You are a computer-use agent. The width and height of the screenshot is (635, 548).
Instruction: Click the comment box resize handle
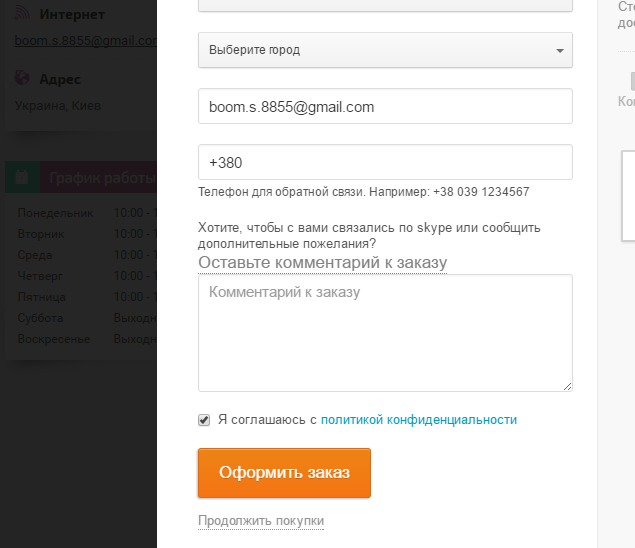pyautogui.click(x=567, y=386)
